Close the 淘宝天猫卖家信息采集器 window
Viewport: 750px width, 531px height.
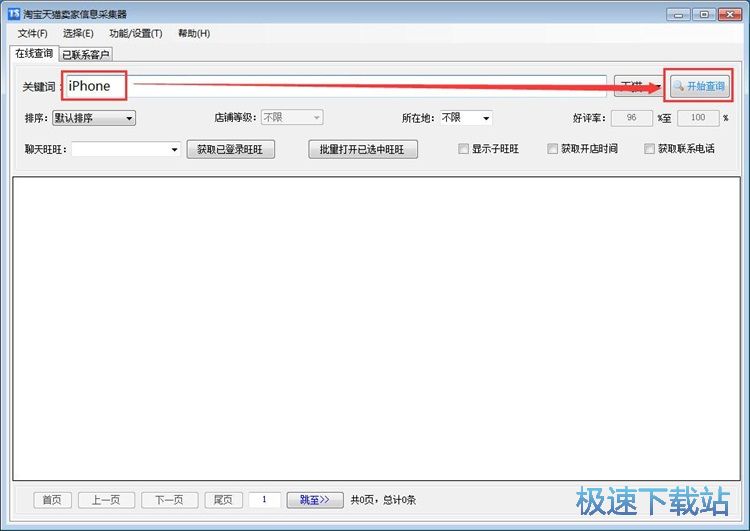730,14
